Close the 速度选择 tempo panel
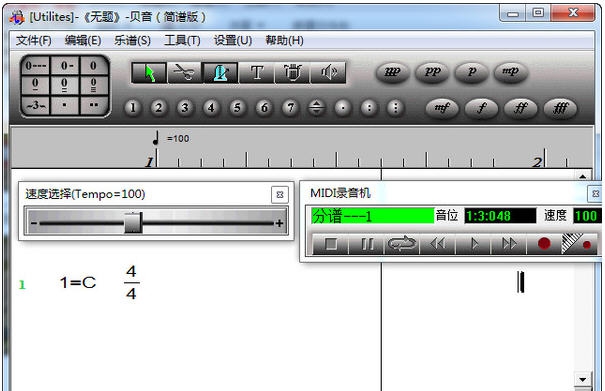The image size is (605, 391). pyautogui.click(x=280, y=195)
